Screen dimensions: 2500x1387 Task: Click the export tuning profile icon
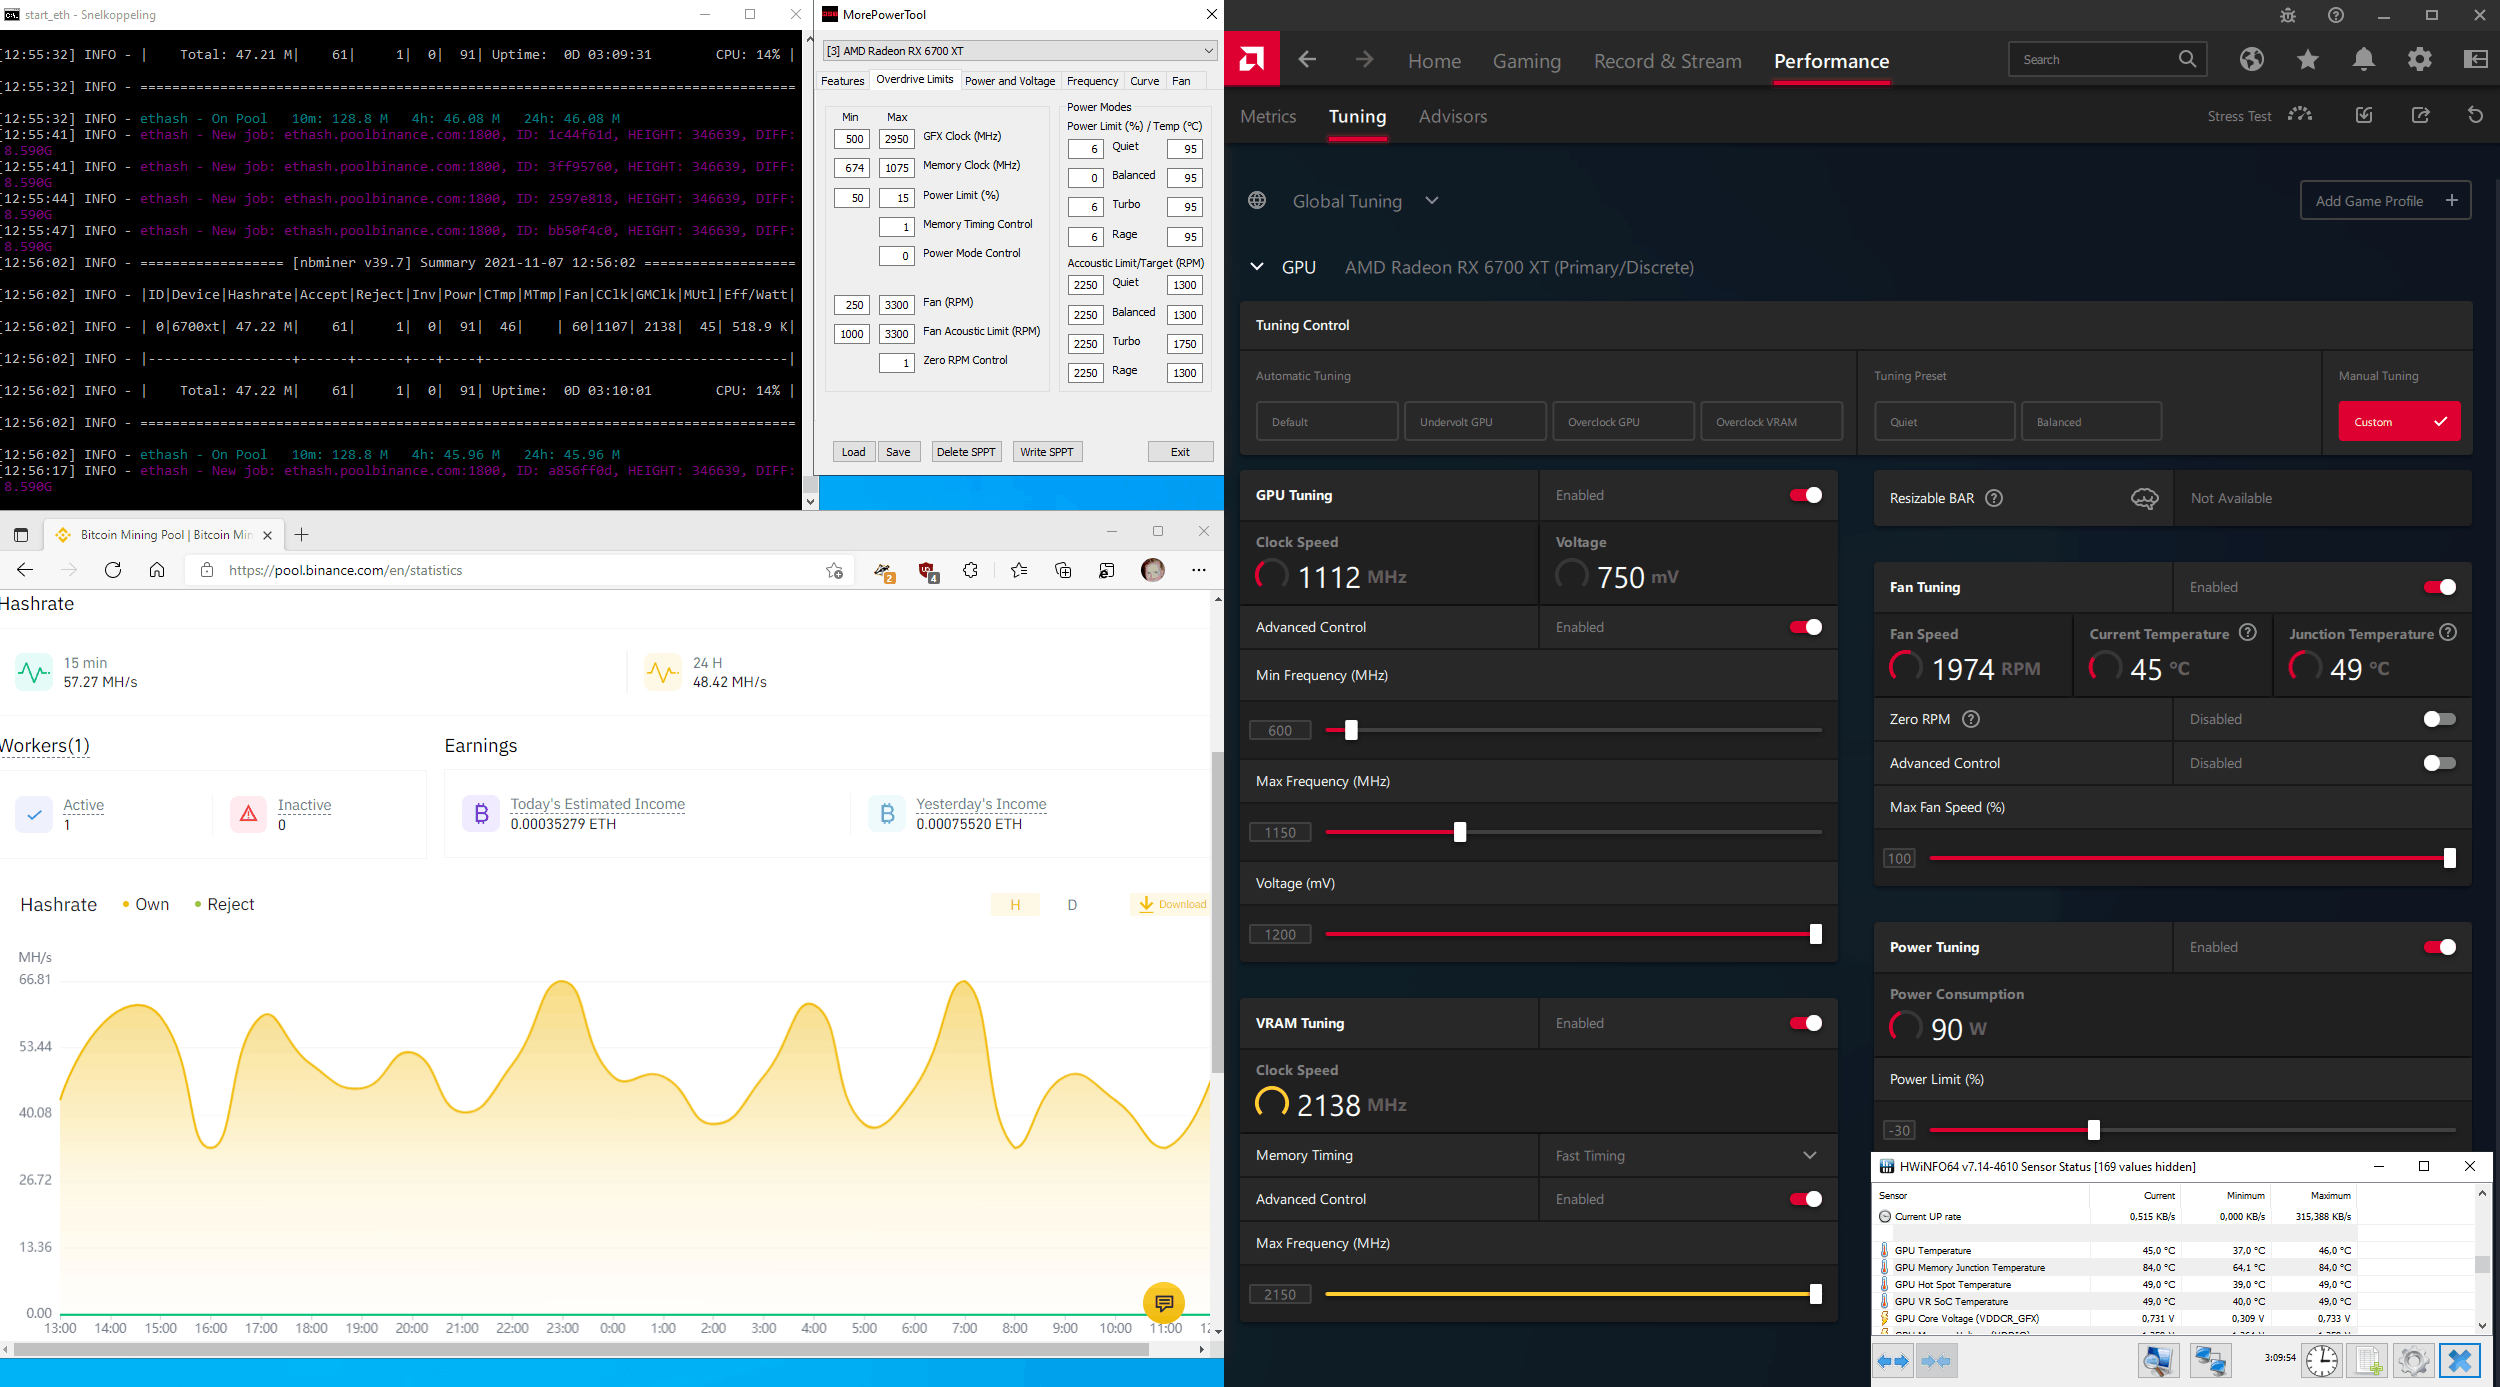coord(2420,115)
